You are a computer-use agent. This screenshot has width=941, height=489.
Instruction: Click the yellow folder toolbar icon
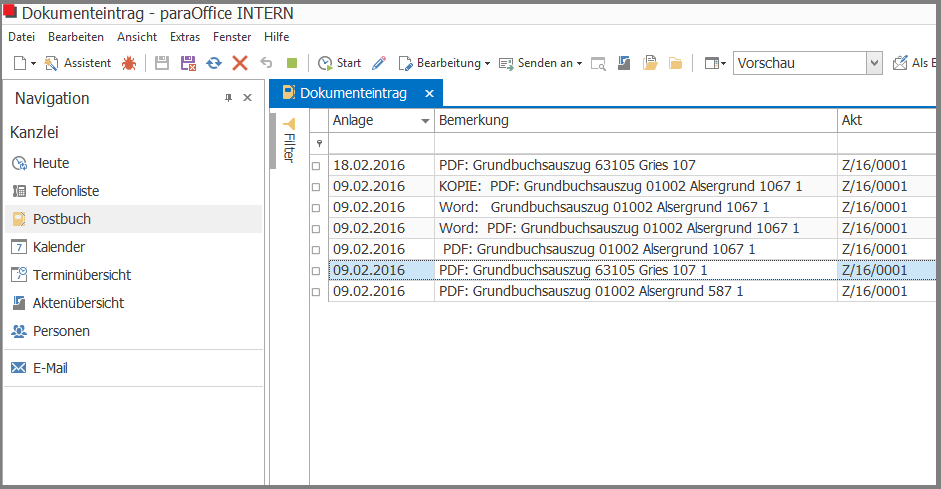click(x=676, y=63)
